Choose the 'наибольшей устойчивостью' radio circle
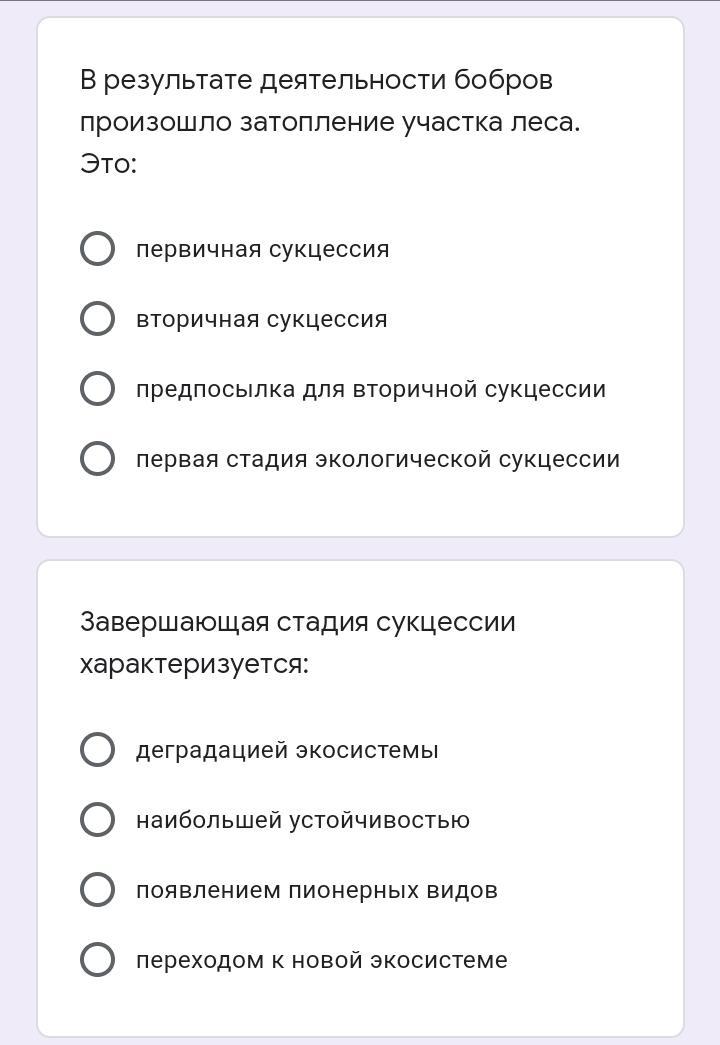The image size is (720, 1045). pyautogui.click(x=97, y=820)
